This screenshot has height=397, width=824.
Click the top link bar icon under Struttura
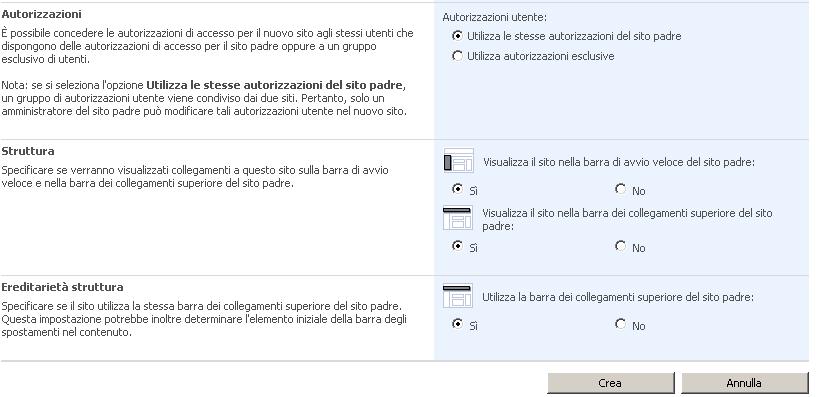pyautogui.click(x=458, y=218)
